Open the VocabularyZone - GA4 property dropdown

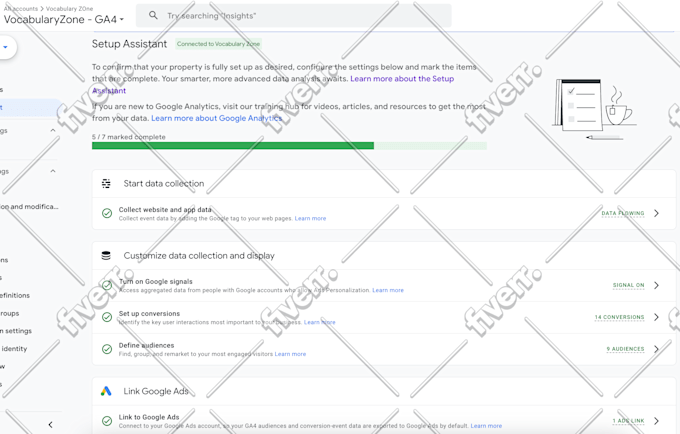pos(64,20)
